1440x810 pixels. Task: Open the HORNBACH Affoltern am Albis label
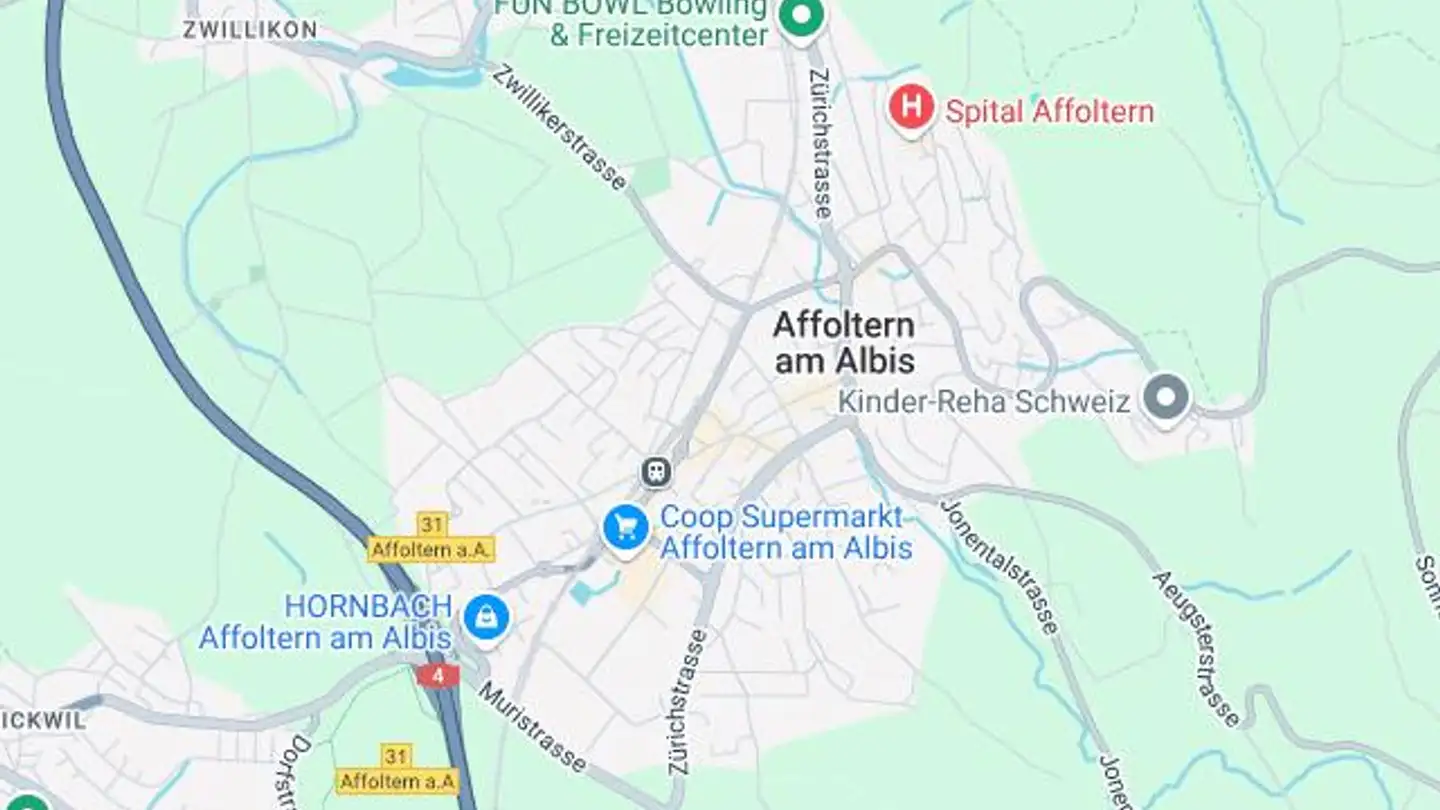[325, 621]
